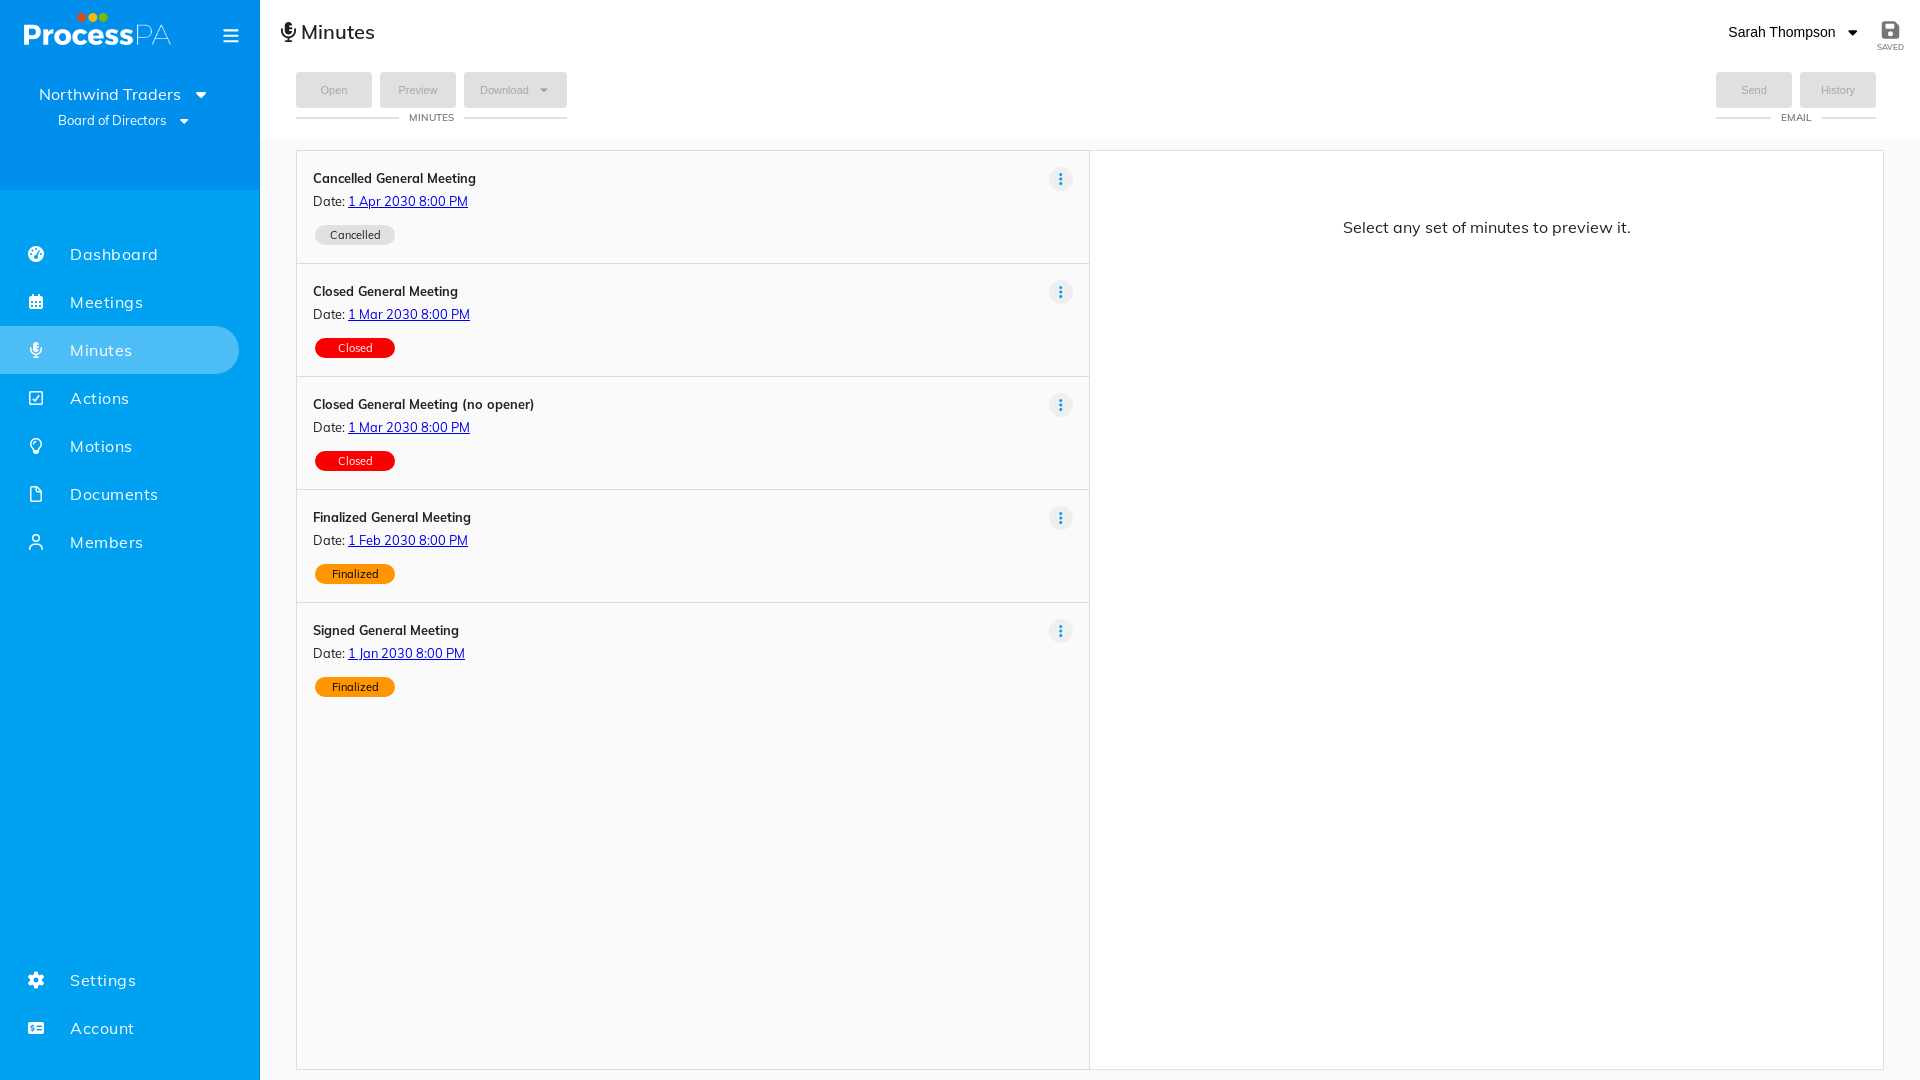Select Minutes in sidebar
The height and width of the screenshot is (1080, 1920).
tap(119, 350)
